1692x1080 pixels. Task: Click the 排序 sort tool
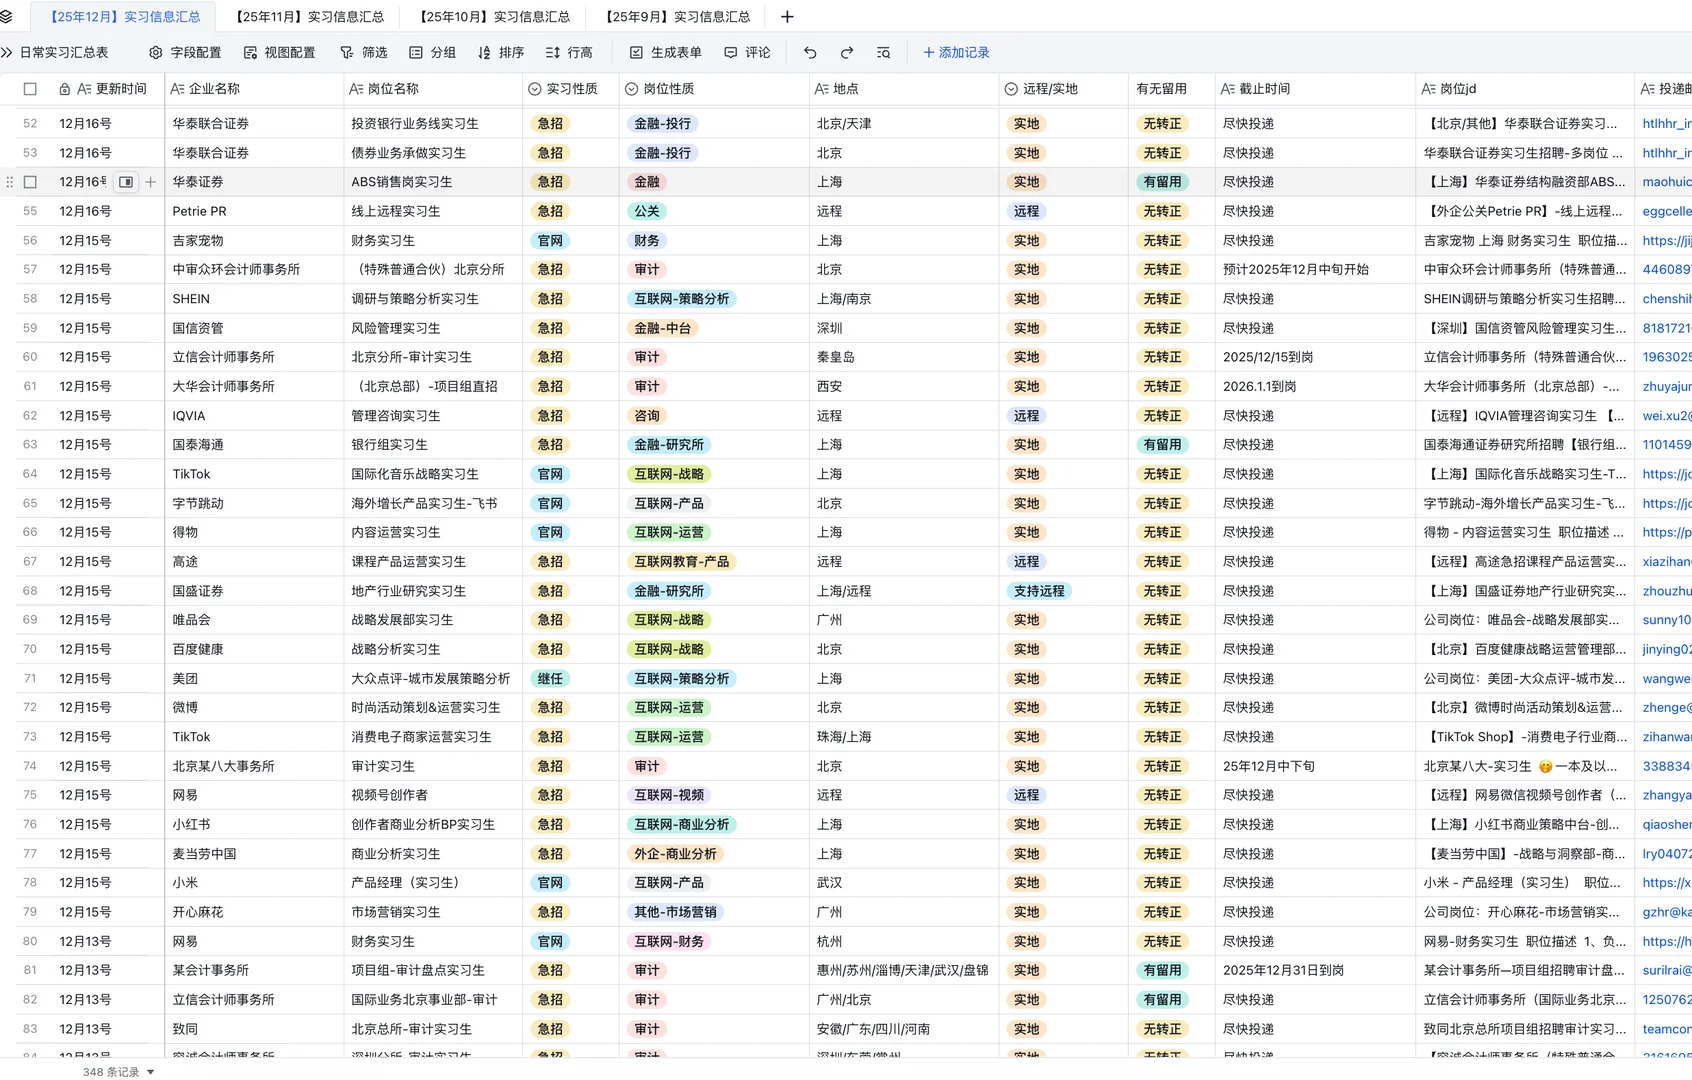pyautogui.click(x=501, y=53)
